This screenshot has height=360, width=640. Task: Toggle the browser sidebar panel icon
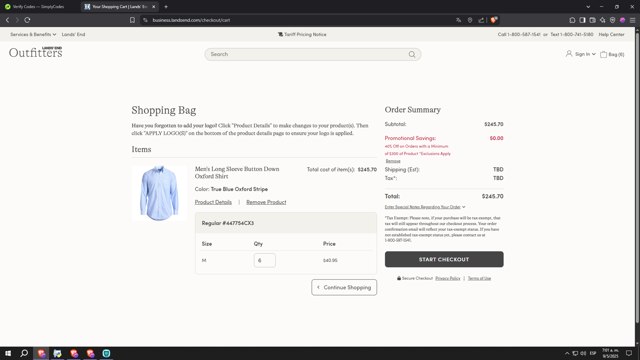[582, 20]
